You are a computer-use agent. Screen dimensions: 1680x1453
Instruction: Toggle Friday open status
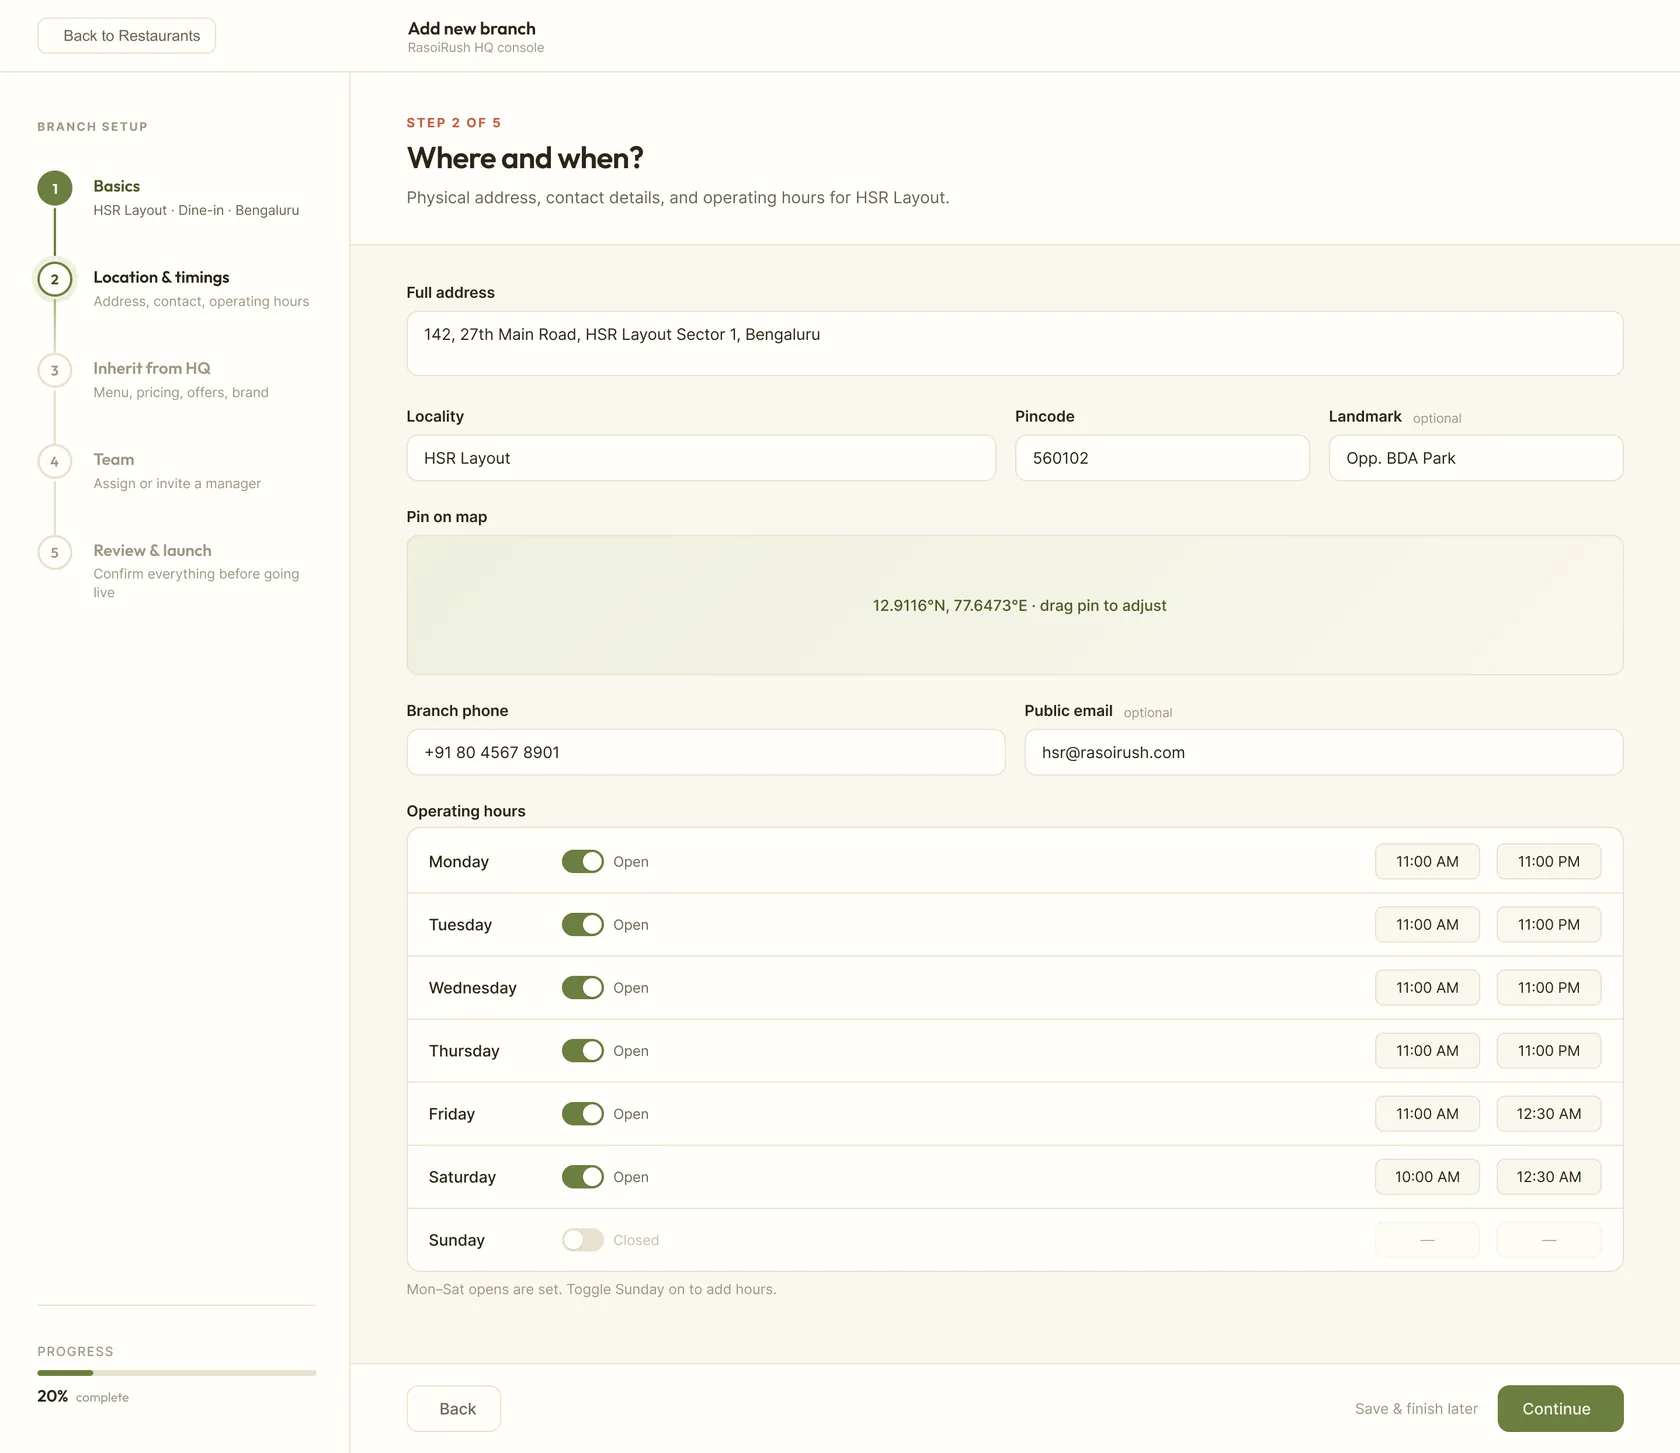(x=582, y=1113)
